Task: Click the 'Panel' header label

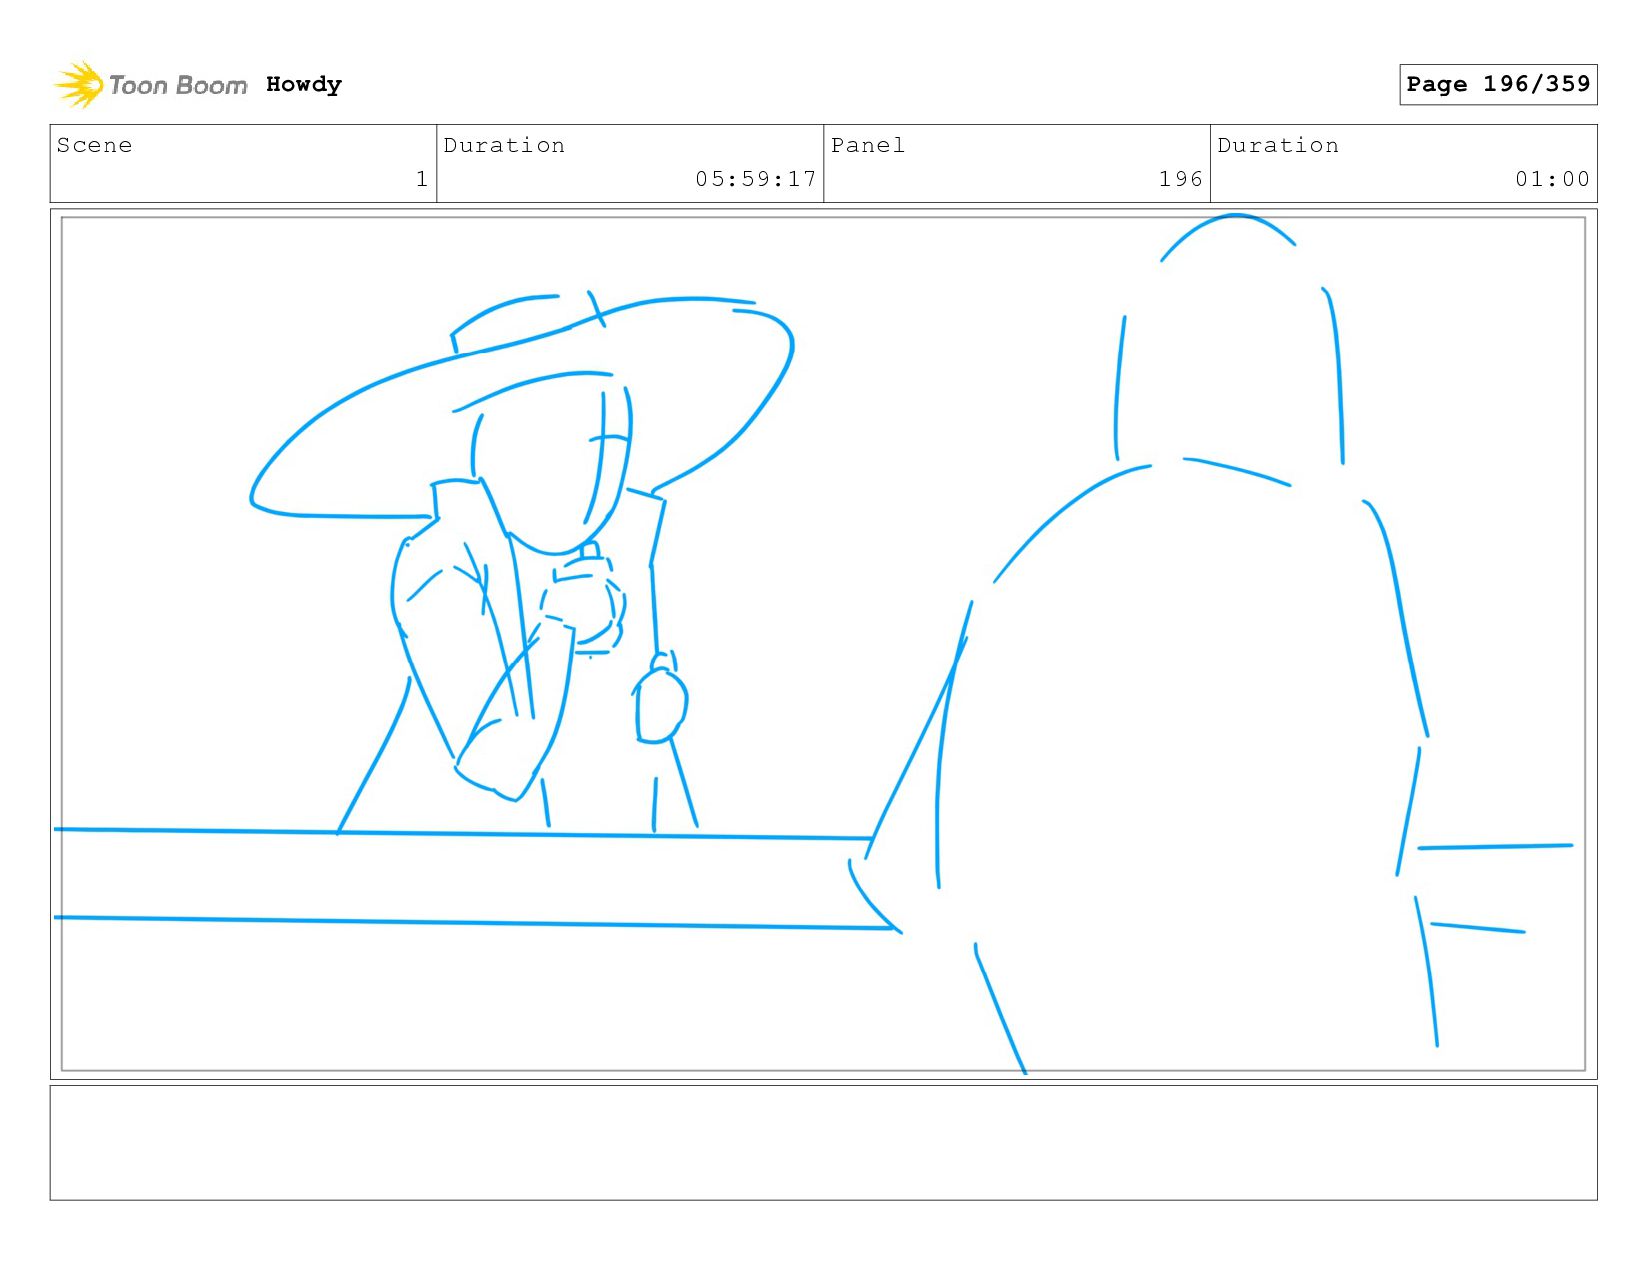Action: [868, 145]
